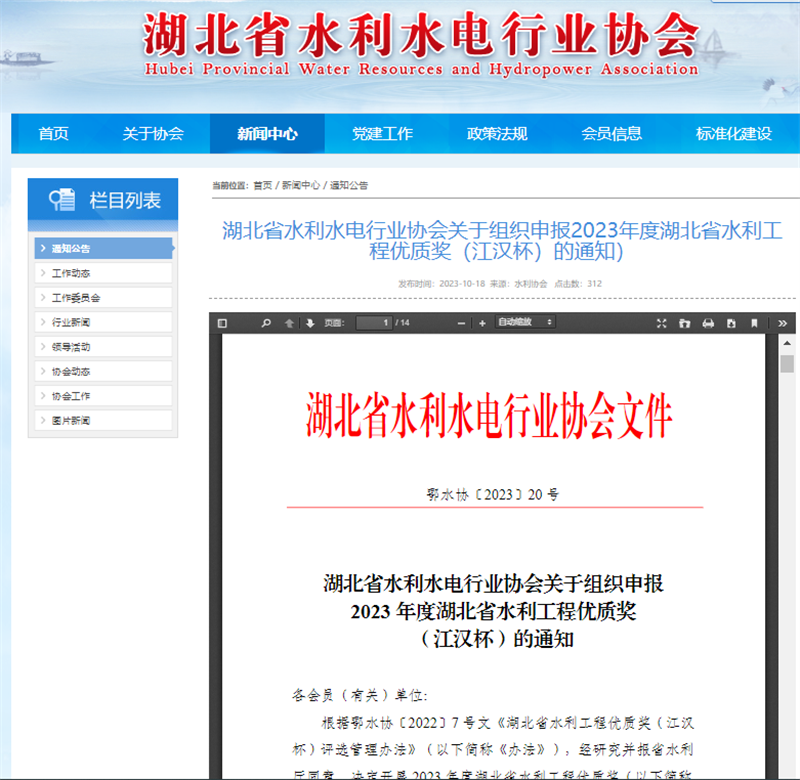Click the next page down-arrow icon
Viewport: 800px width, 780px height.
tap(309, 323)
